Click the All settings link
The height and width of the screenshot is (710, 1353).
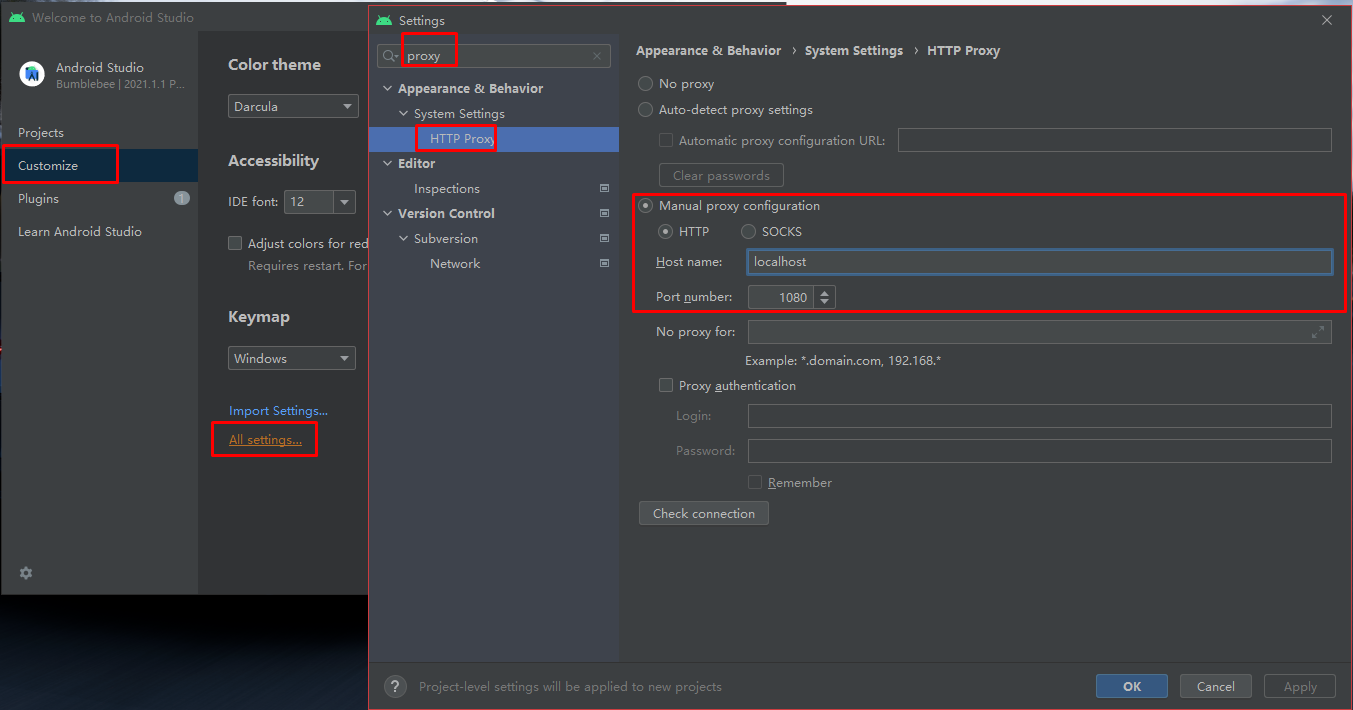[x=265, y=439]
